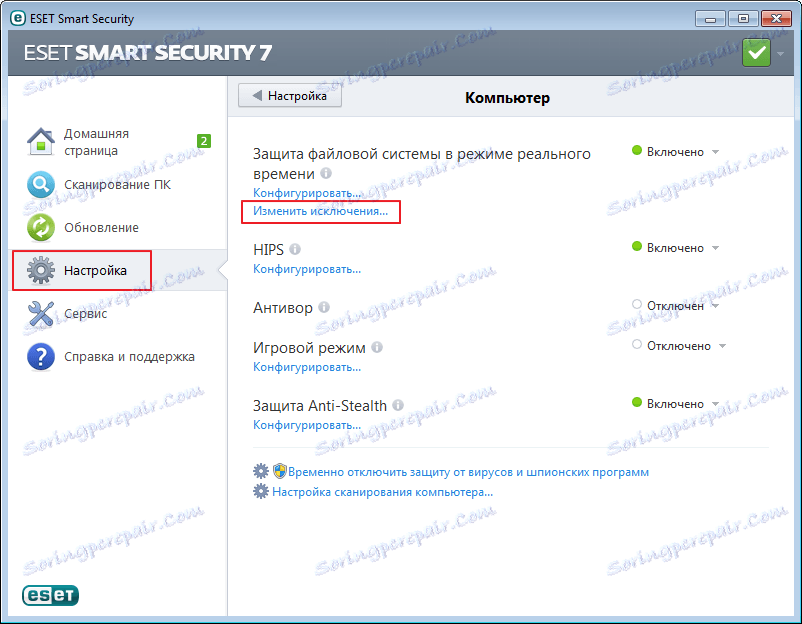
Task: Click Изменить исключения link
Action: pyautogui.click(x=320, y=211)
